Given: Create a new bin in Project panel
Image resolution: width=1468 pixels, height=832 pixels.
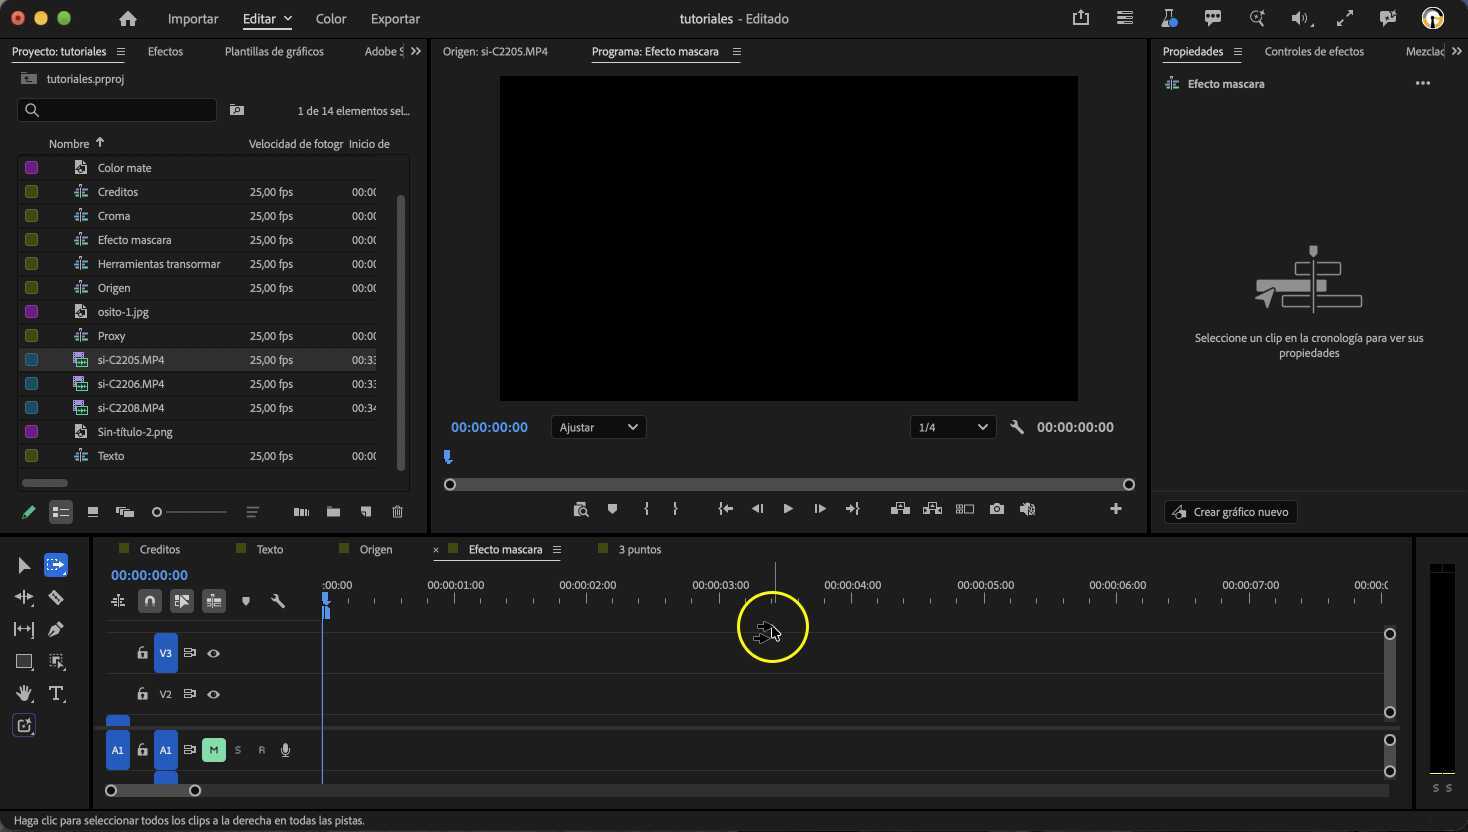Looking at the screenshot, I should [333, 512].
